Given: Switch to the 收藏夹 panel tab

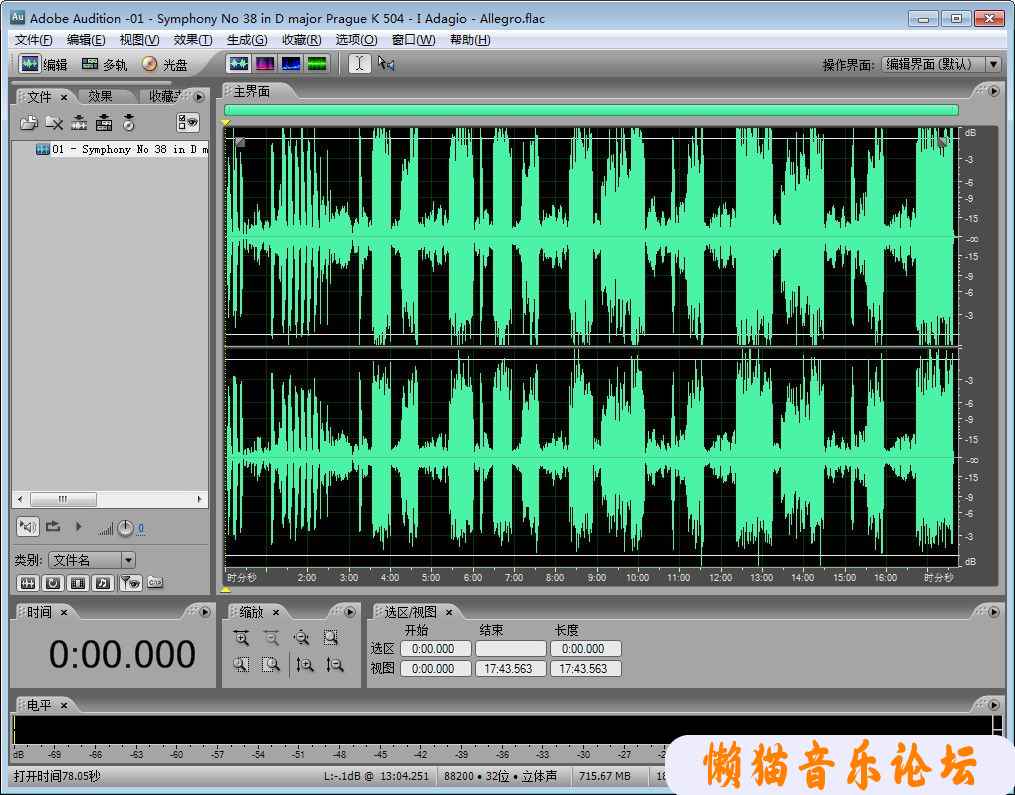Looking at the screenshot, I should [x=166, y=96].
